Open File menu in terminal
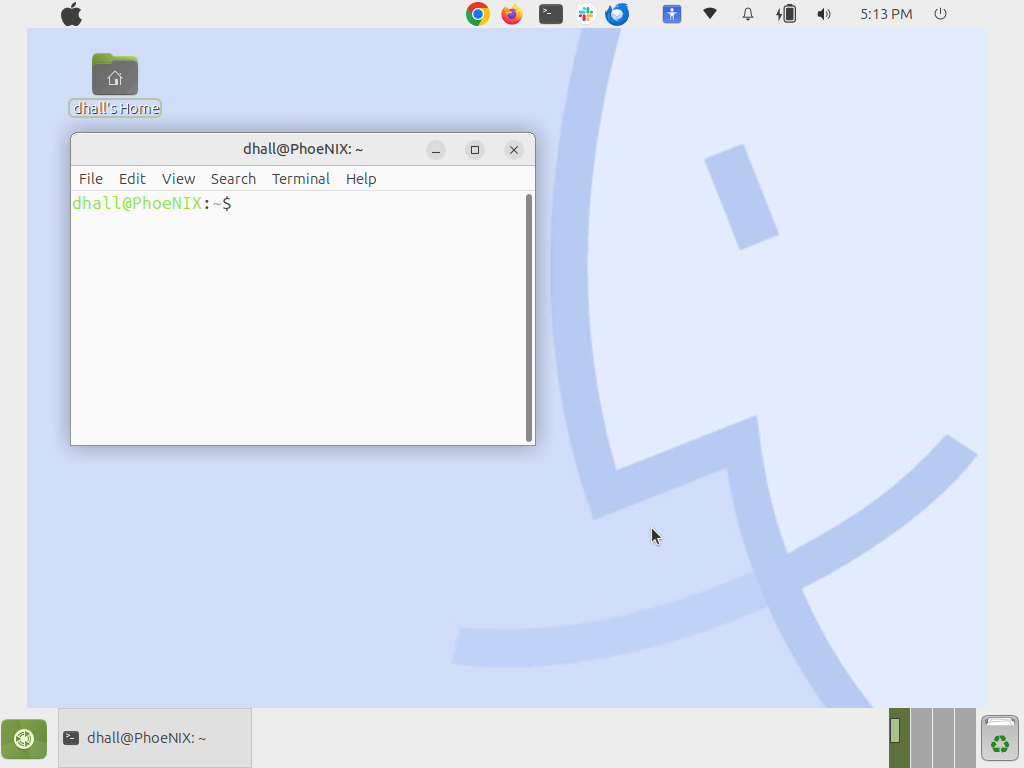This screenshot has width=1024, height=768. [91, 179]
